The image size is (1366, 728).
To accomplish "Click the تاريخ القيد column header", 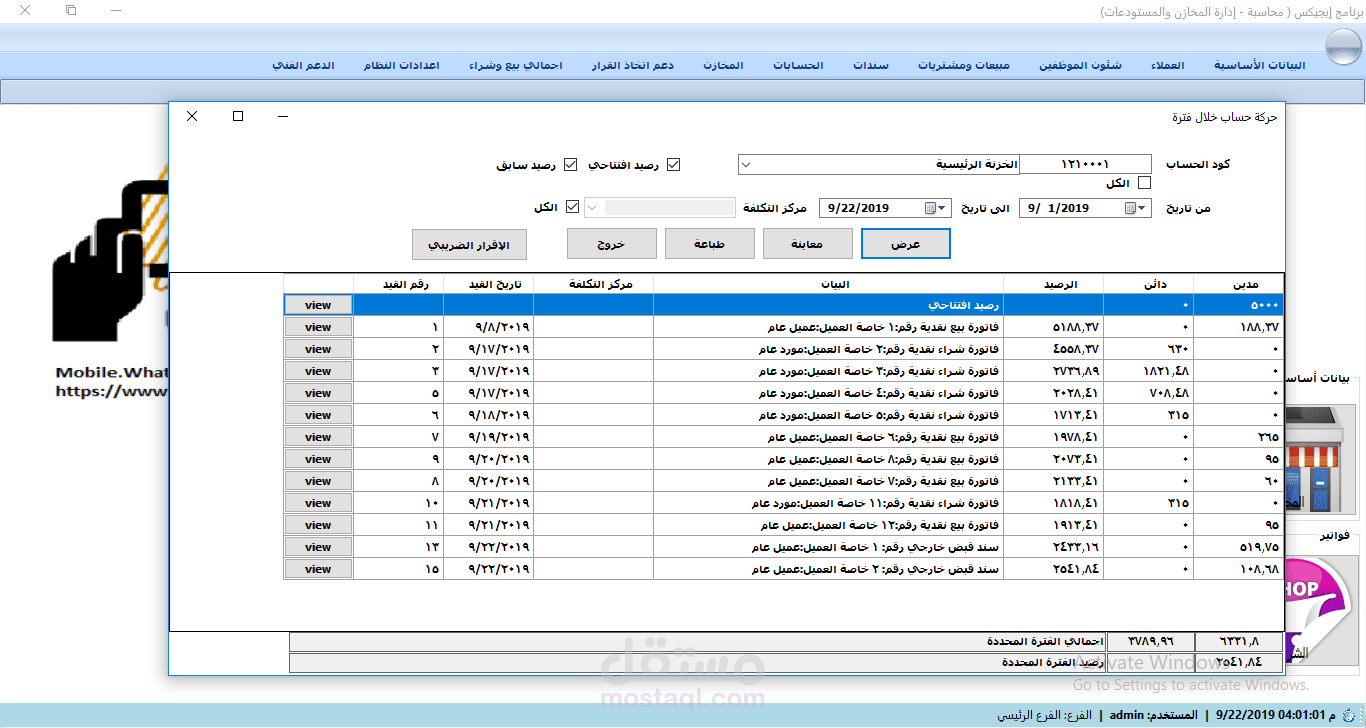I will [x=488, y=283].
